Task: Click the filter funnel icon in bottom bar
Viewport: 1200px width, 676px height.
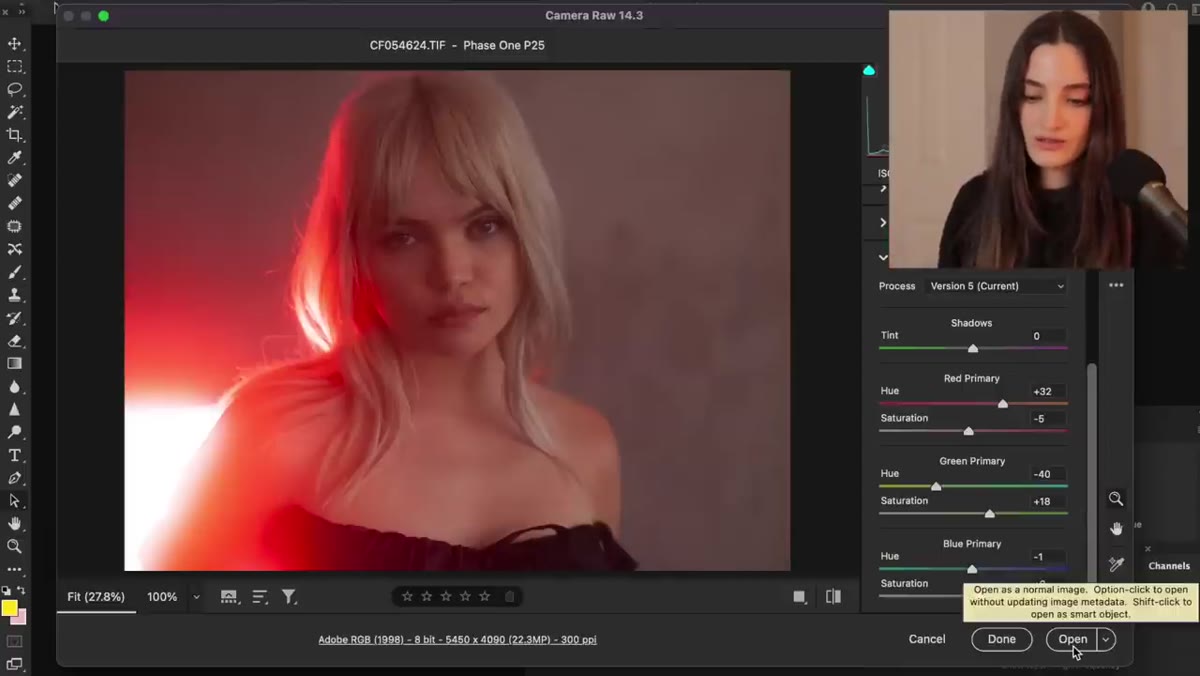Action: (289, 597)
